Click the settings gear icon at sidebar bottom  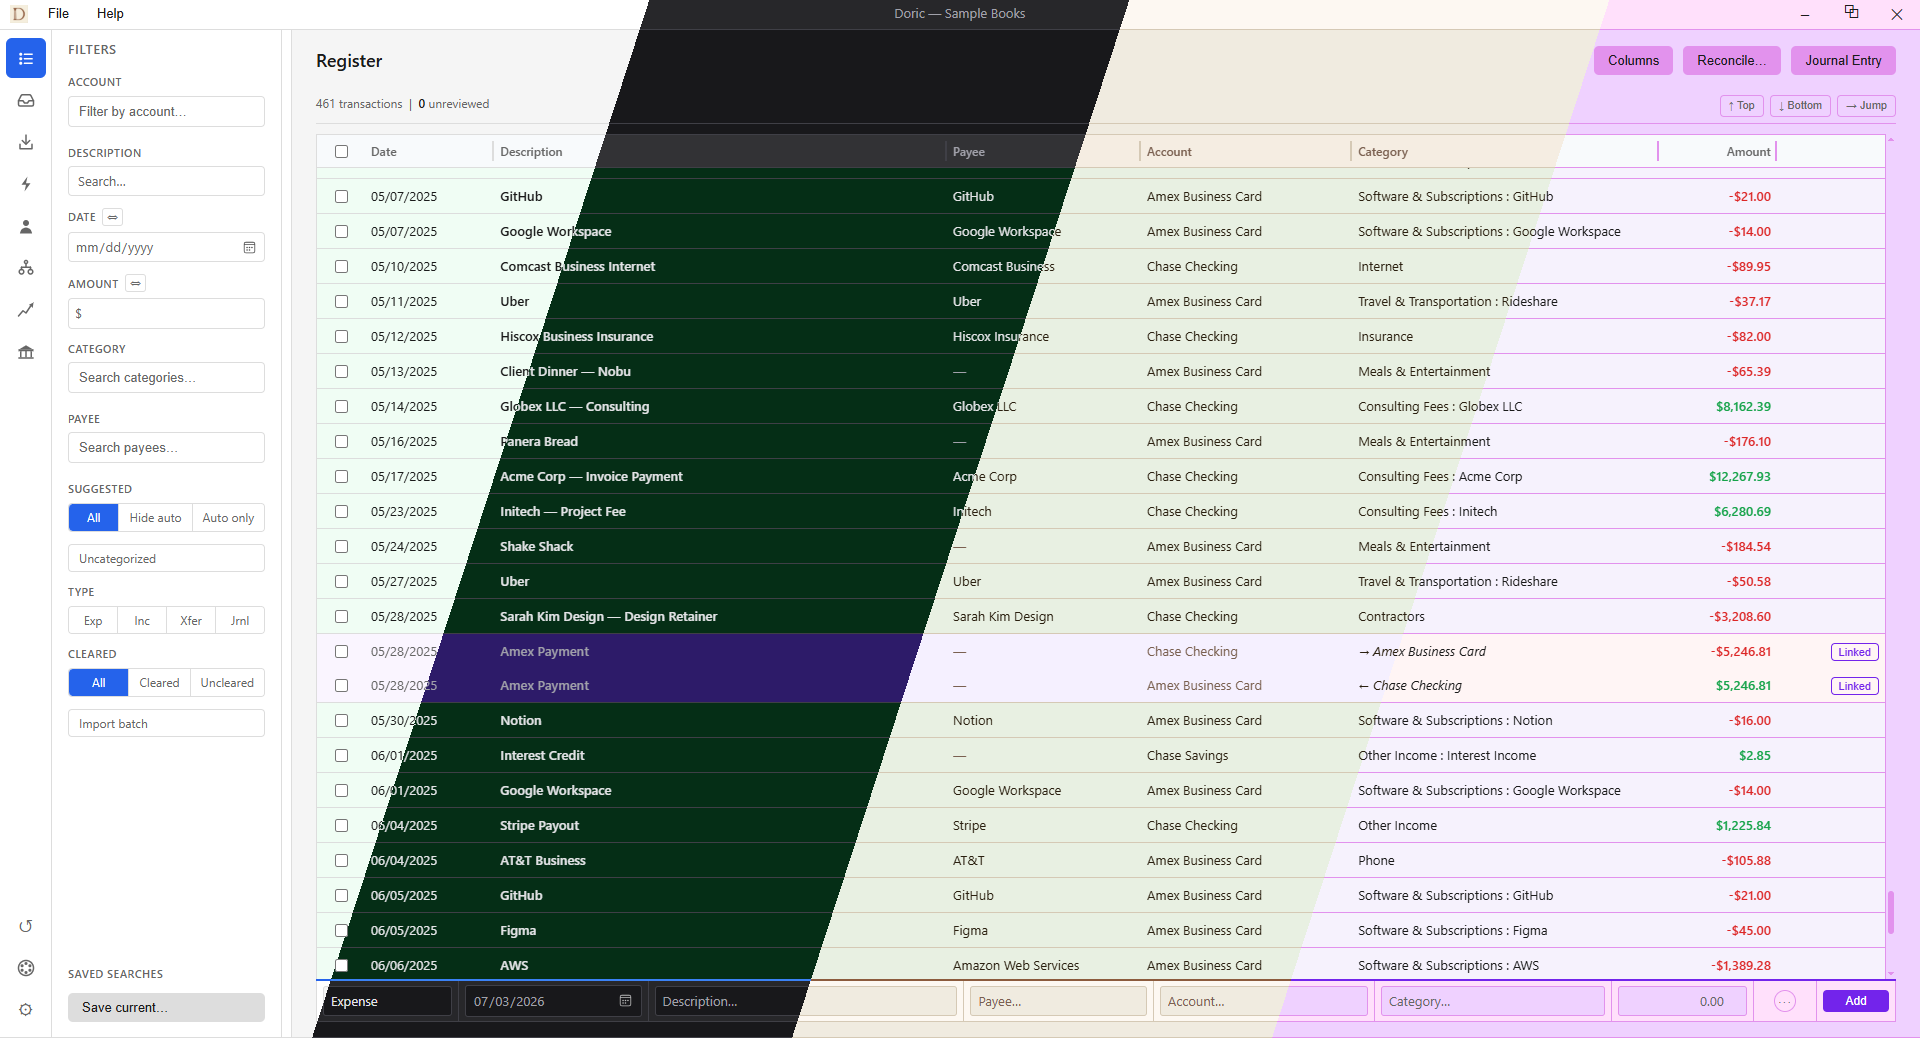(x=26, y=1010)
